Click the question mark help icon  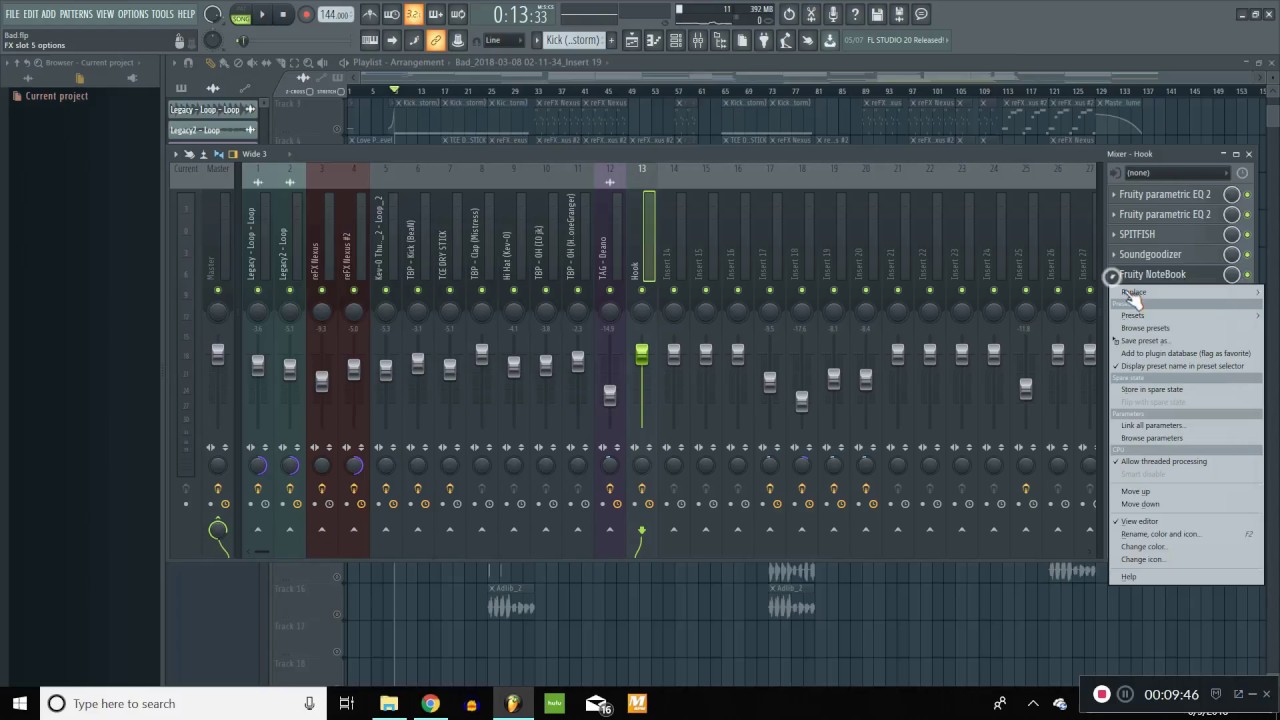point(855,14)
